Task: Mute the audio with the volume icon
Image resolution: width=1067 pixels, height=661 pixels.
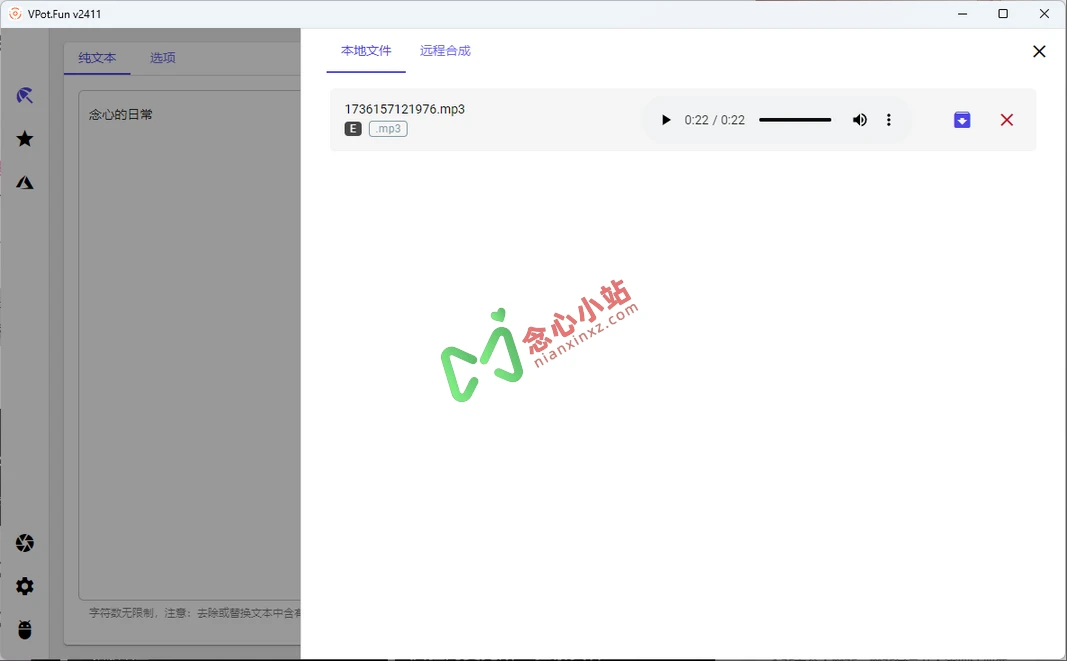Action: 859,119
